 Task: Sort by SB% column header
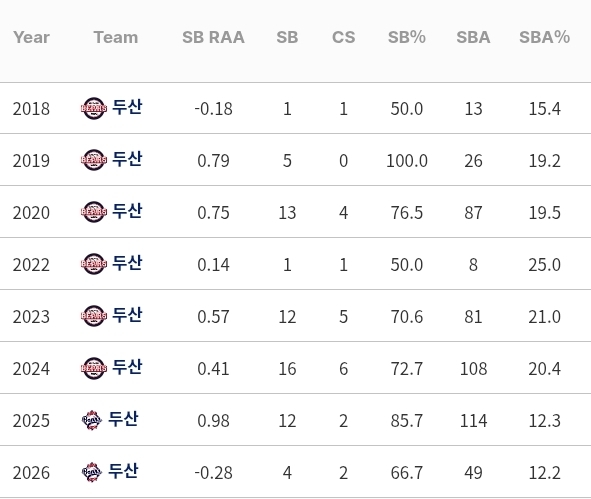point(407,37)
